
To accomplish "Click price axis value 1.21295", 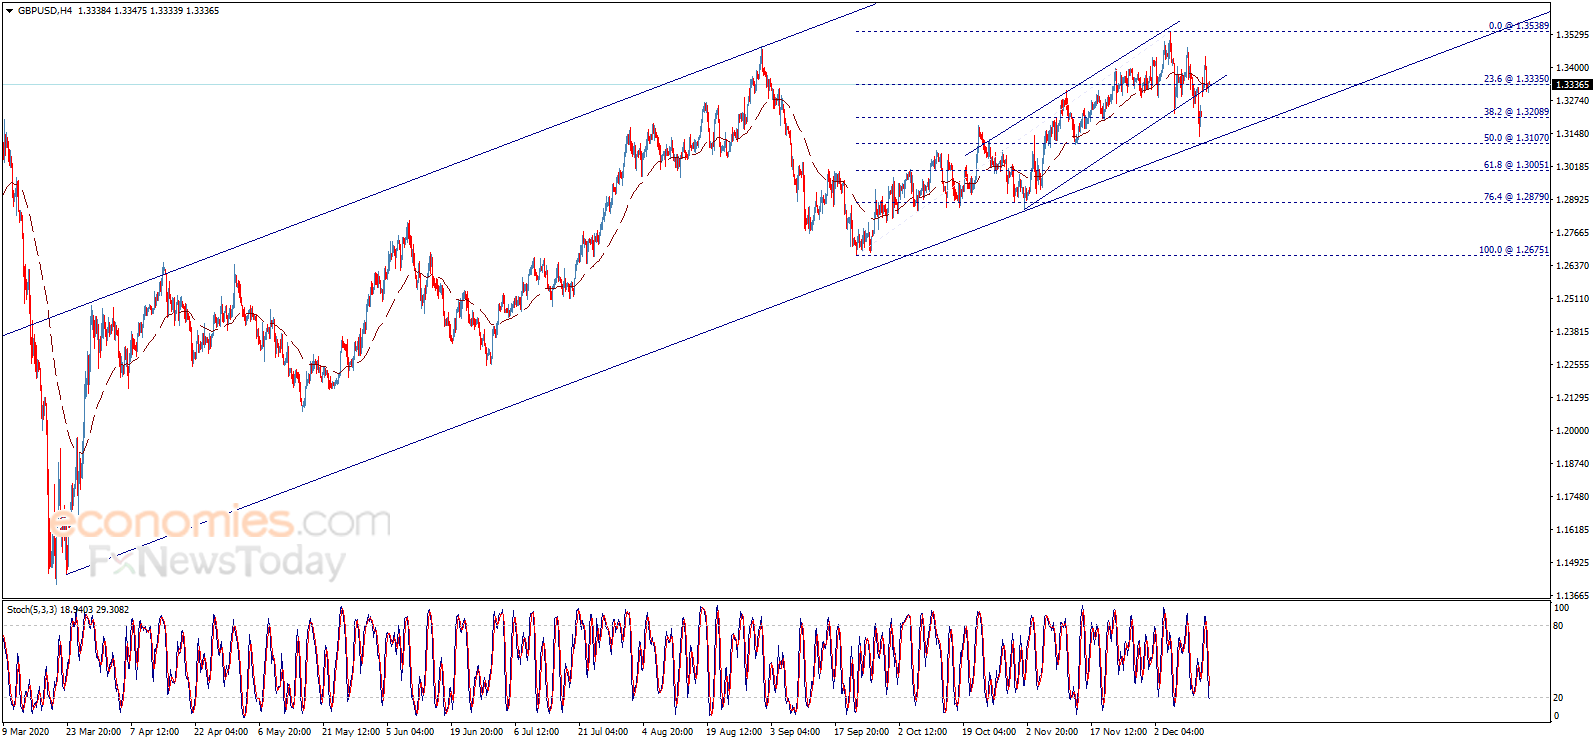I will pos(1572,398).
